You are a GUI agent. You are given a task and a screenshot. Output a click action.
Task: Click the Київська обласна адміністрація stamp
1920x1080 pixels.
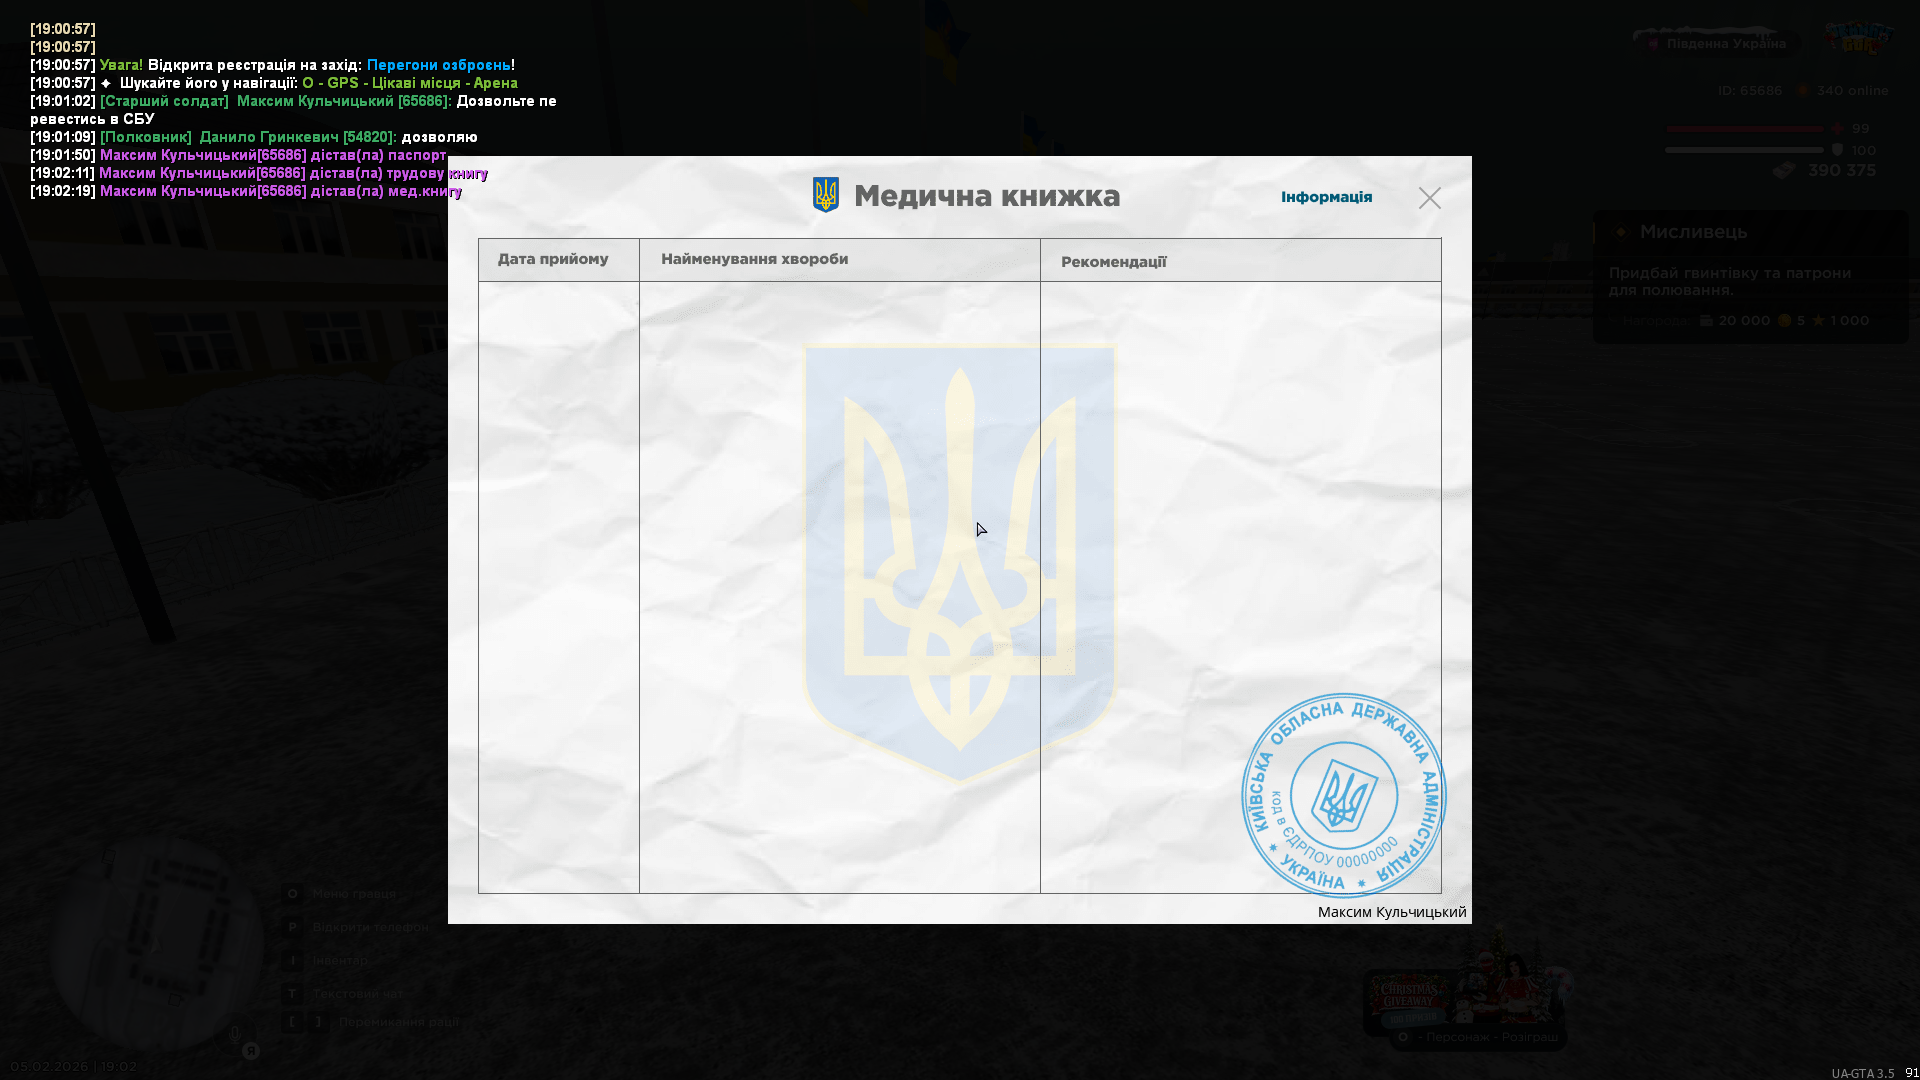[x=1343, y=796]
